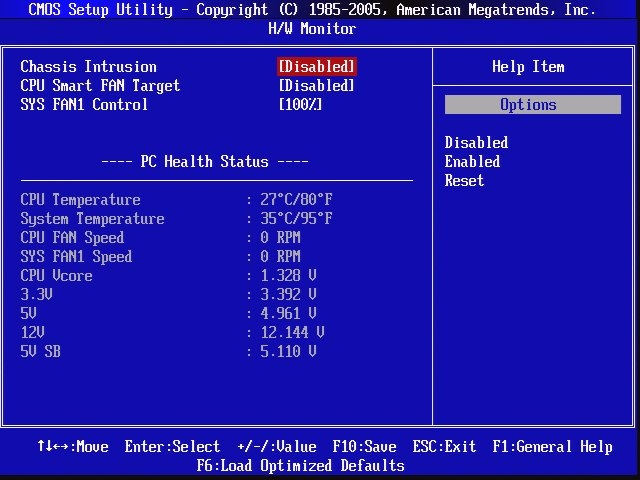
Task: Open CPU Smart FAN Target [Disabled] value
Action: [316, 86]
